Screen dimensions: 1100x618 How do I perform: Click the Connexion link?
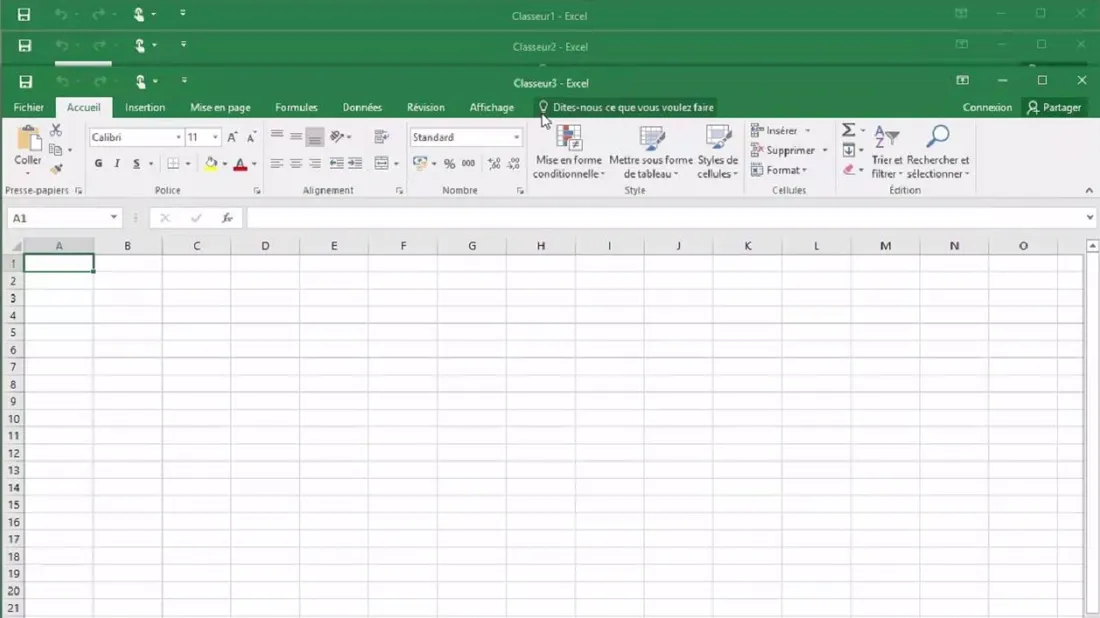[x=987, y=108]
